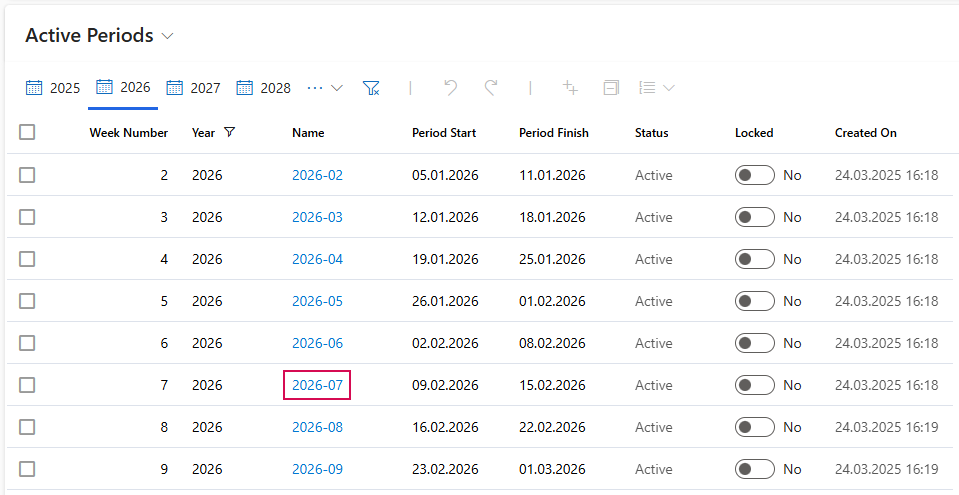
Task: Select the checkbox for week 5 row
Action: point(27,301)
